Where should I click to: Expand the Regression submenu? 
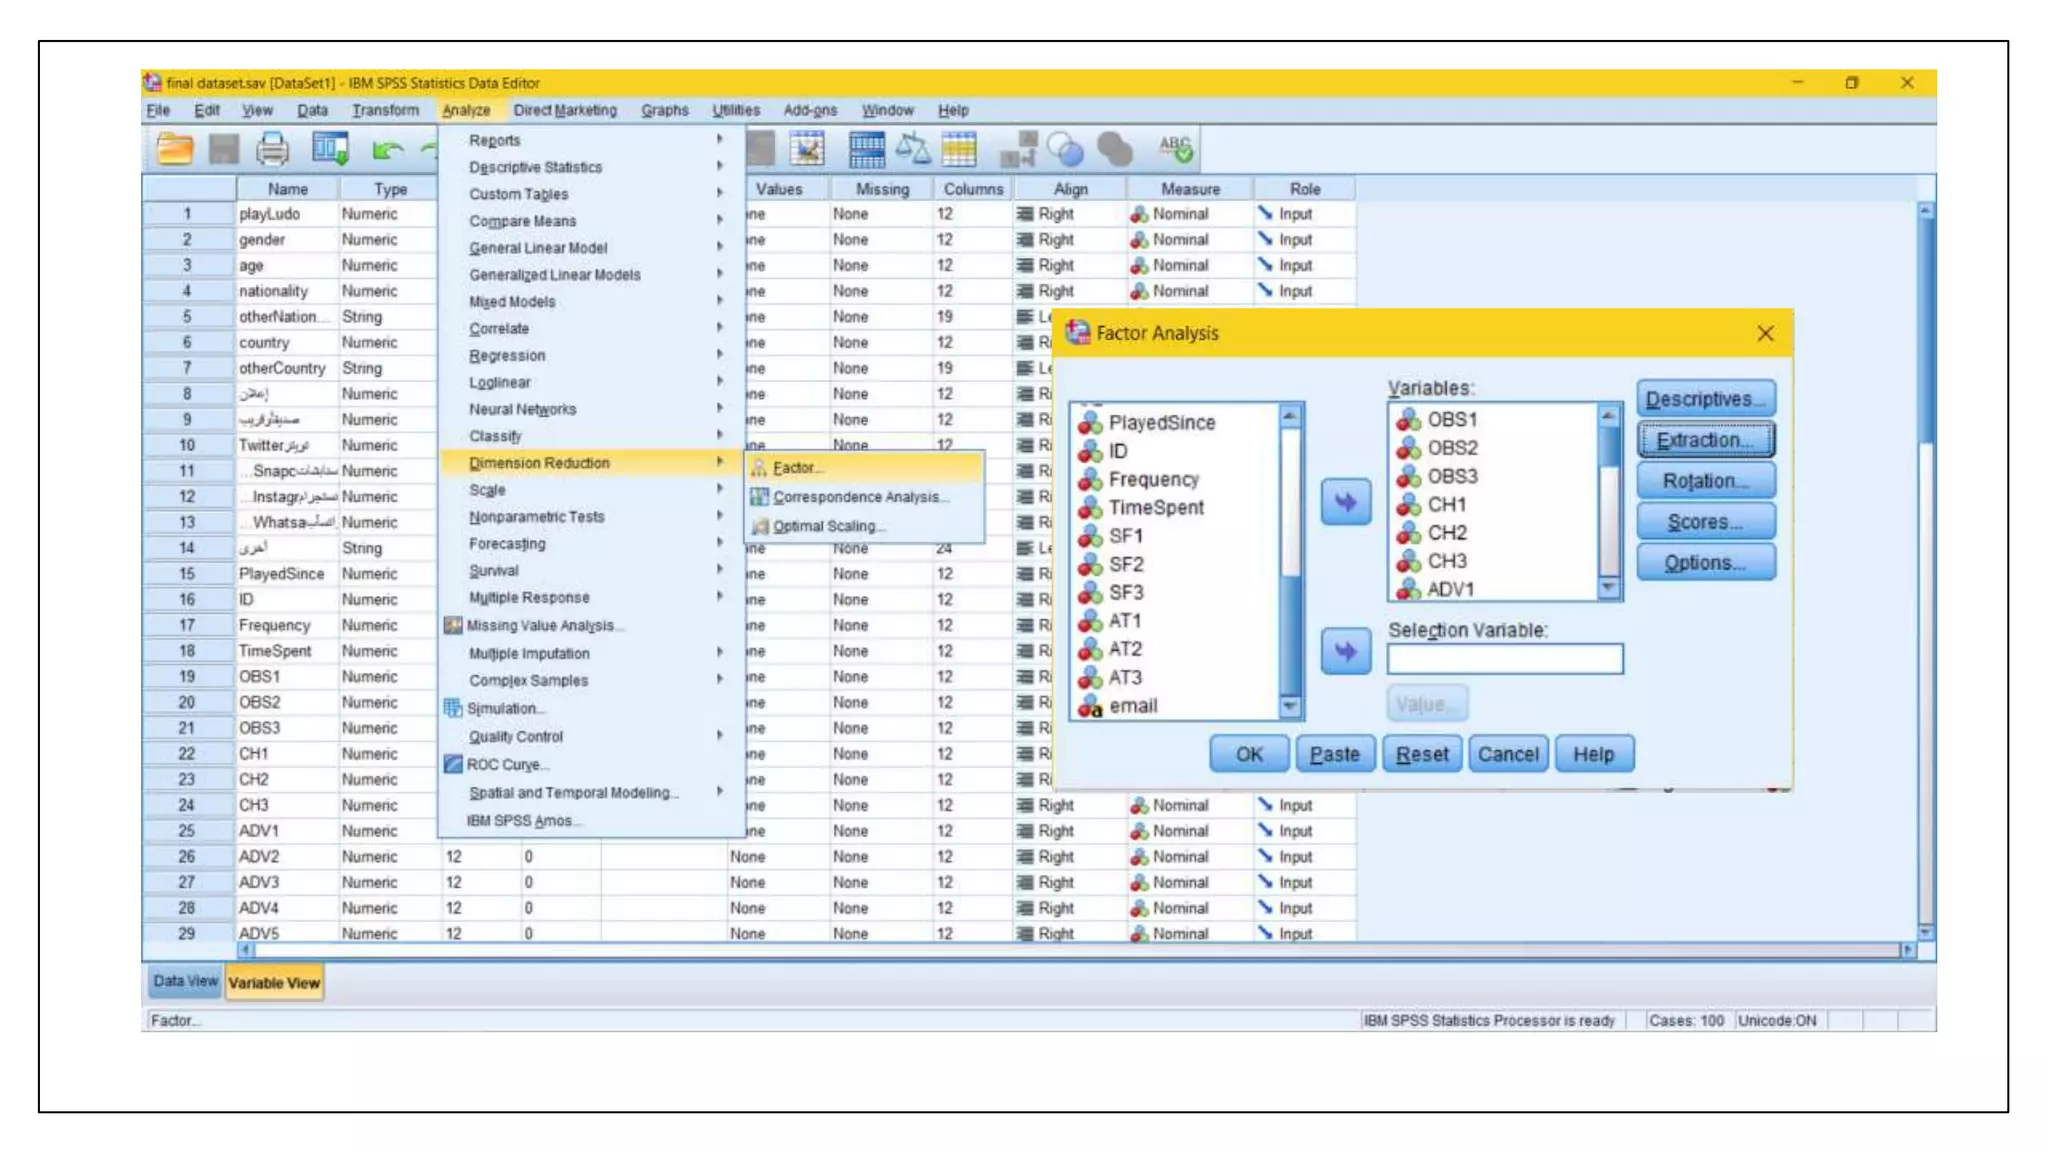(x=507, y=355)
